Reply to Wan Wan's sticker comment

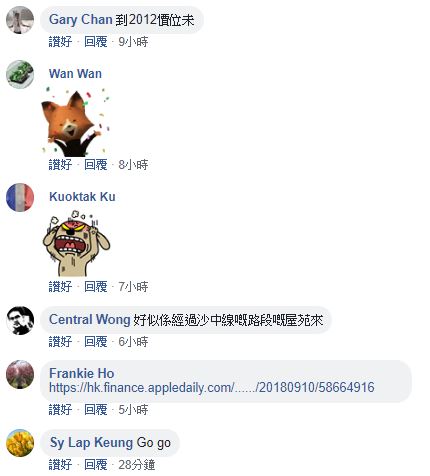(96, 165)
